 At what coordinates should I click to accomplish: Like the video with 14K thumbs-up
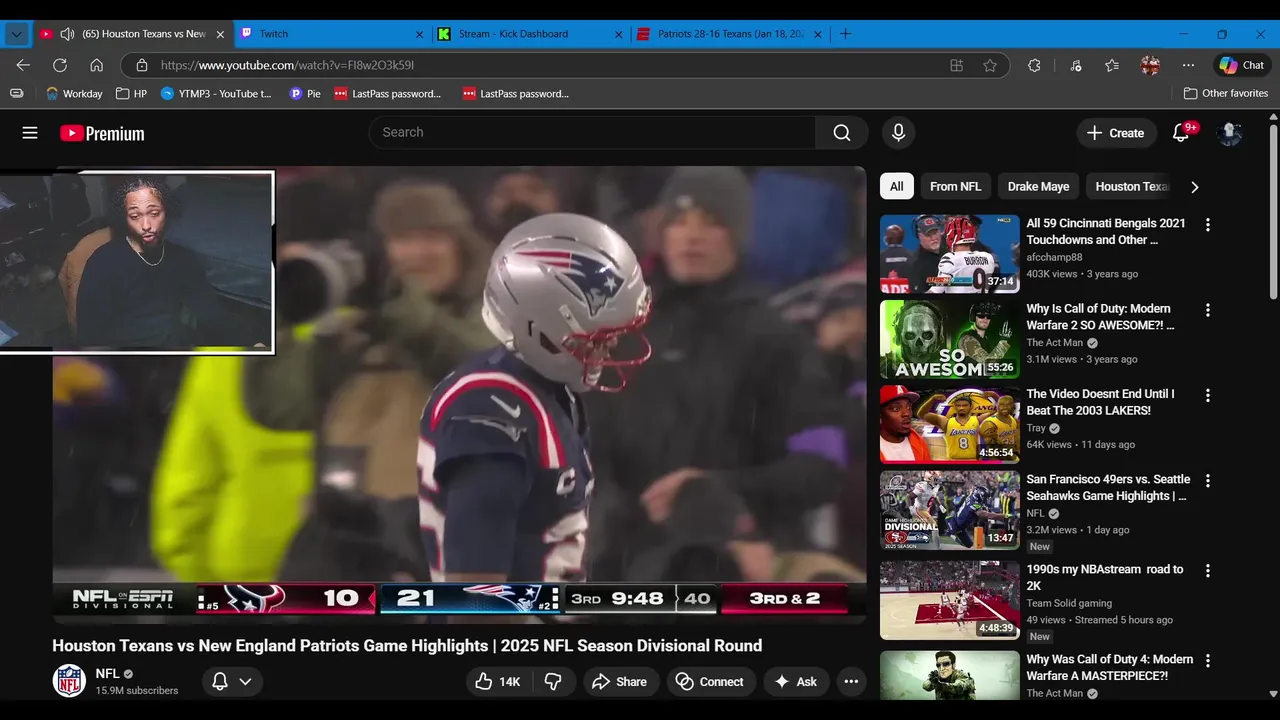pyautogui.click(x=499, y=682)
